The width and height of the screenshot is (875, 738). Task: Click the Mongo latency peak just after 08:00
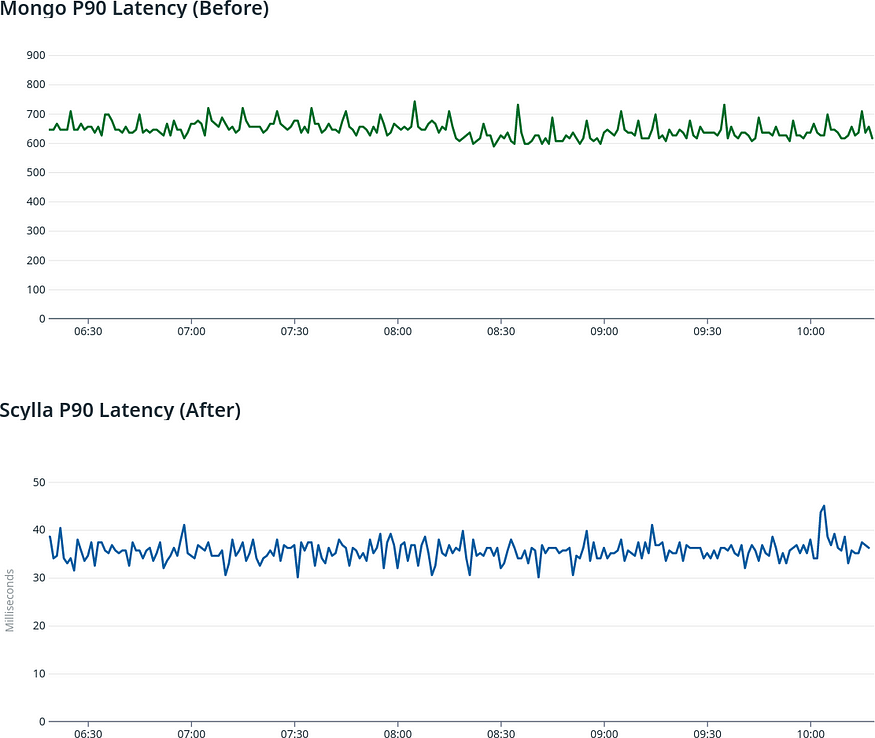coord(415,102)
